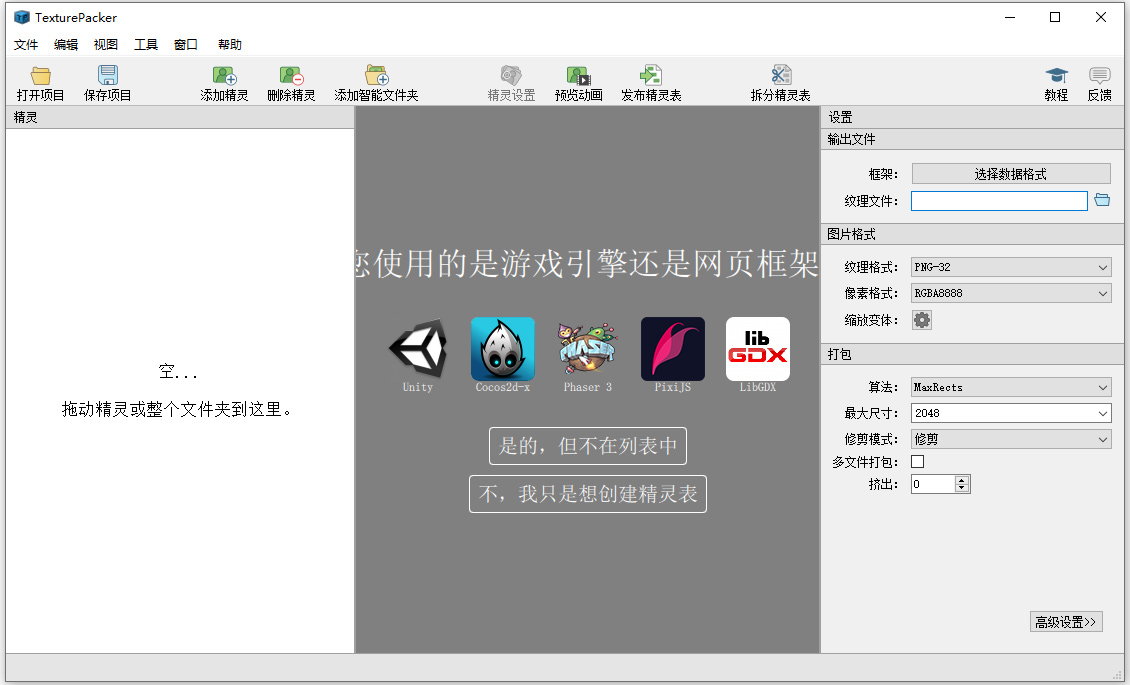Add sprites using the 添加精灵 icon
The width and height of the screenshot is (1130, 685).
coord(223,82)
